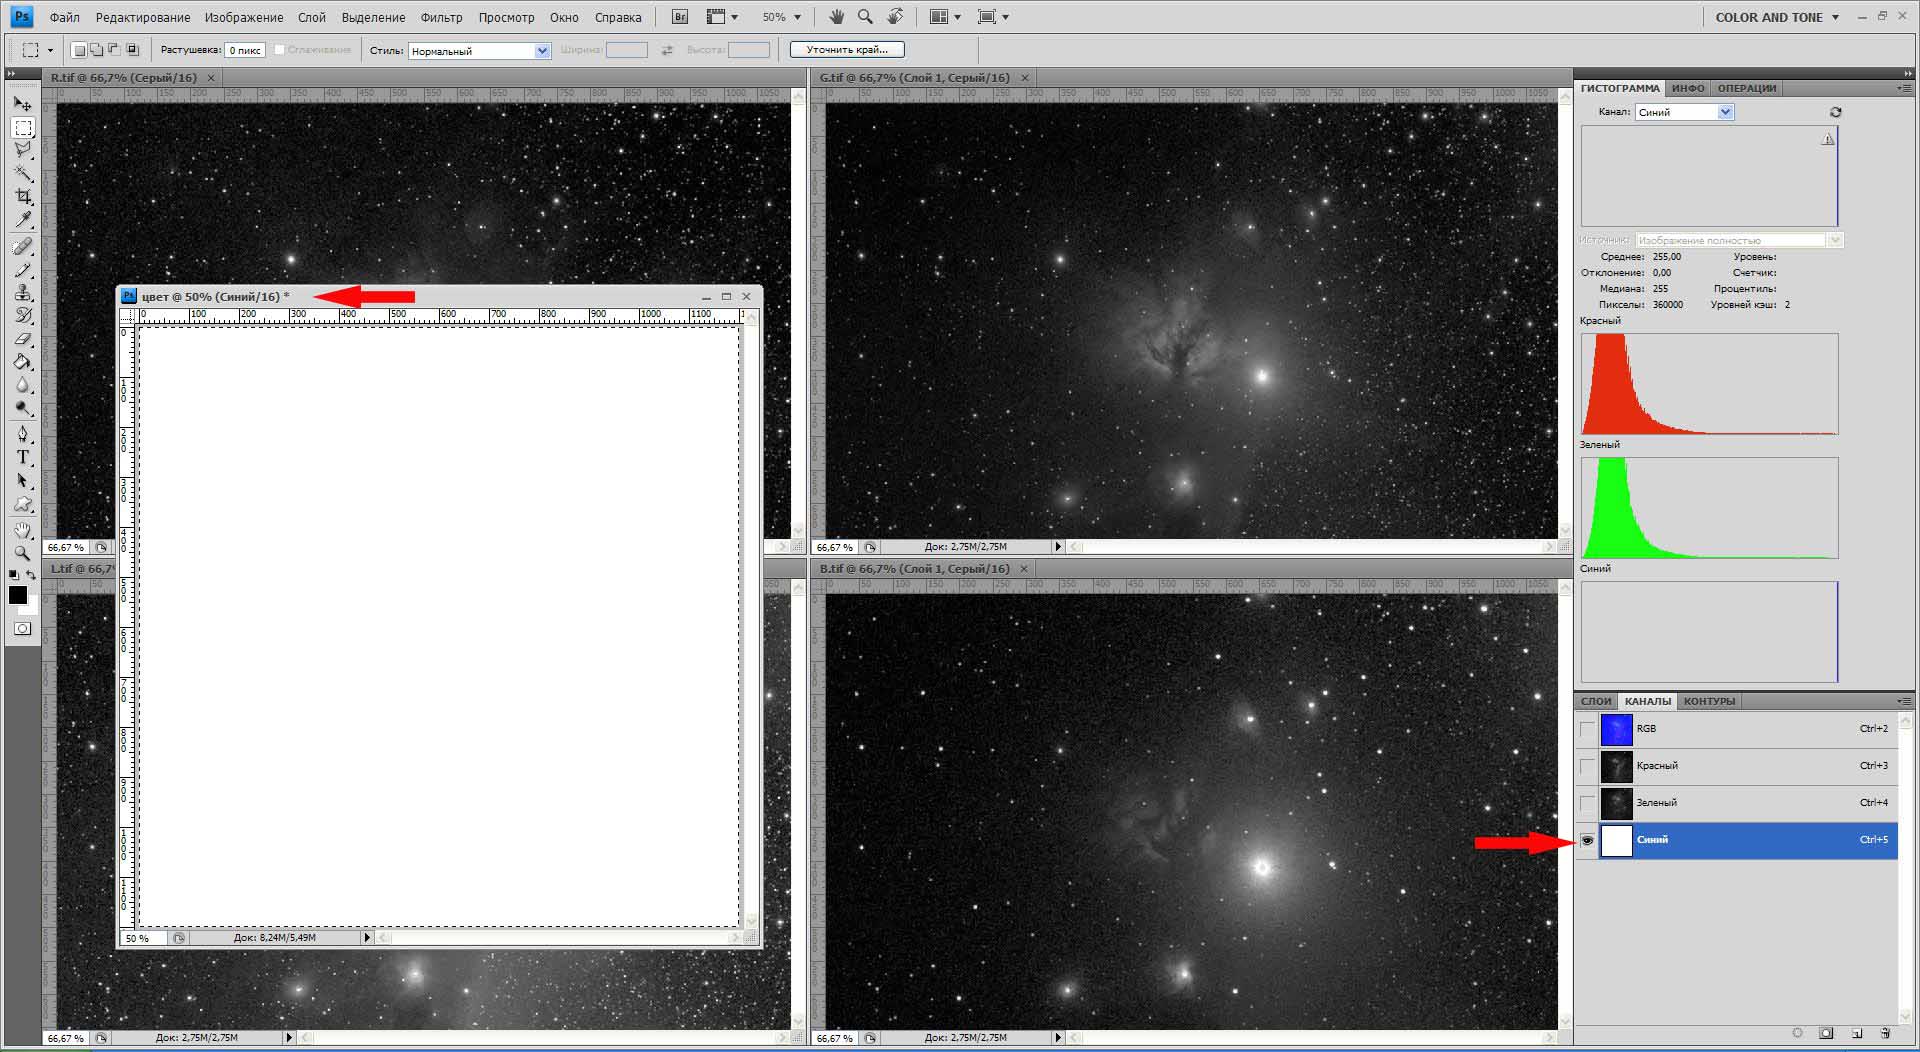Switch to the Слои tab
Image resolution: width=1920 pixels, height=1052 pixels.
click(x=1596, y=701)
